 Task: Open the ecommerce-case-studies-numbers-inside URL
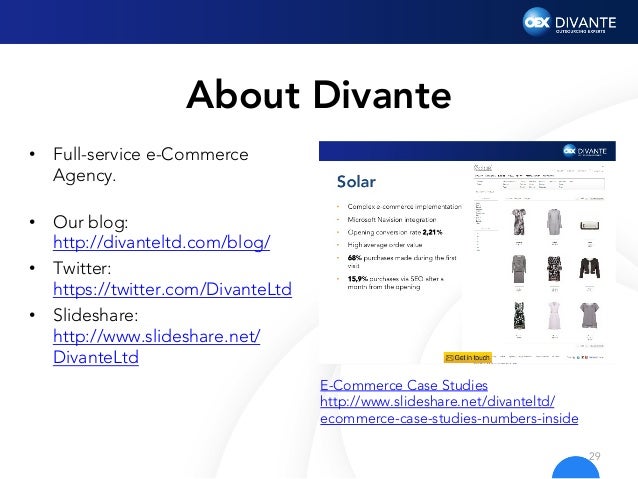point(449,410)
